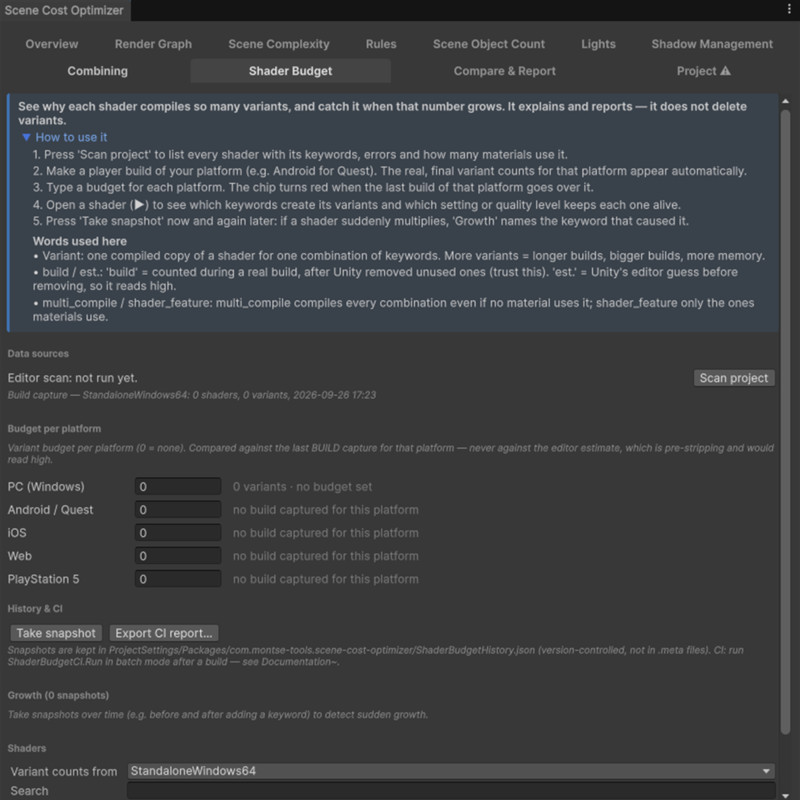Screen dimensions: 800x800
Task: Click the 'Shaders' section heading
Action: pyautogui.click(x=27, y=748)
